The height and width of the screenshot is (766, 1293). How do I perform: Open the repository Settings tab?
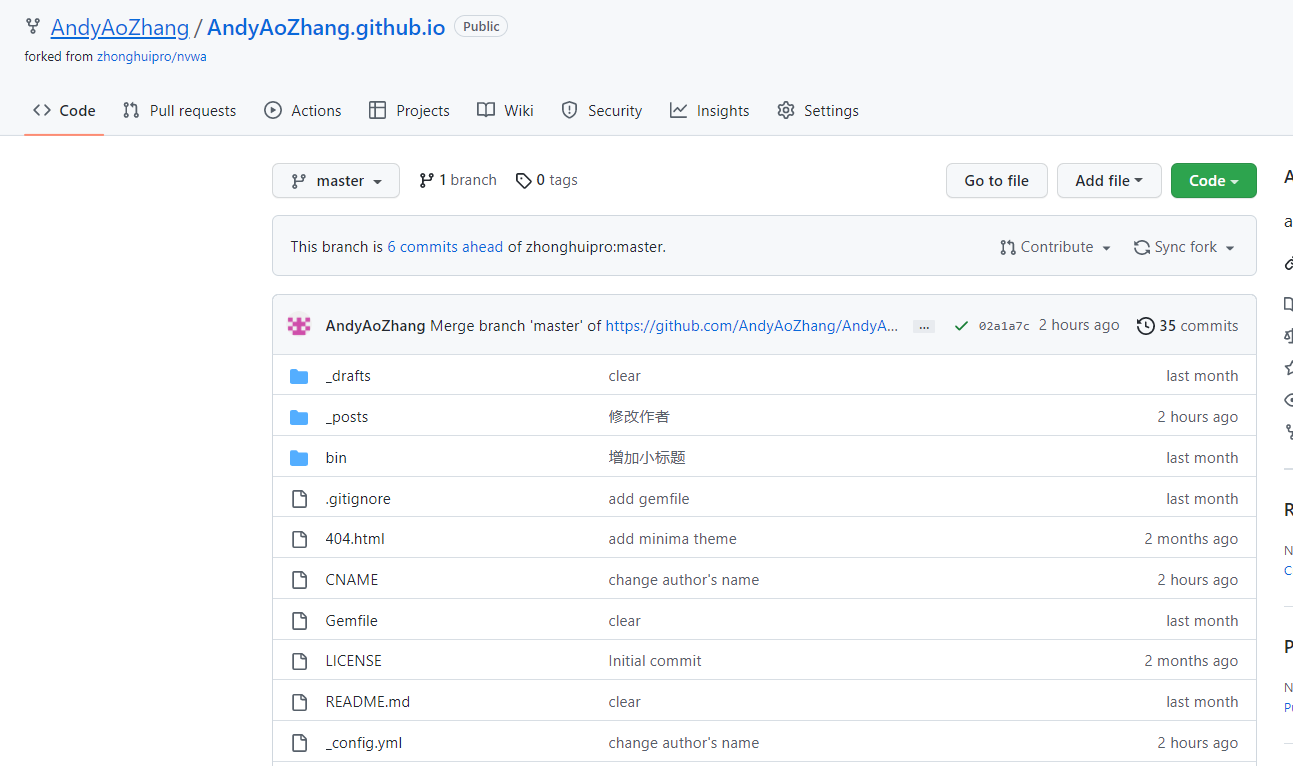(818, 111)
